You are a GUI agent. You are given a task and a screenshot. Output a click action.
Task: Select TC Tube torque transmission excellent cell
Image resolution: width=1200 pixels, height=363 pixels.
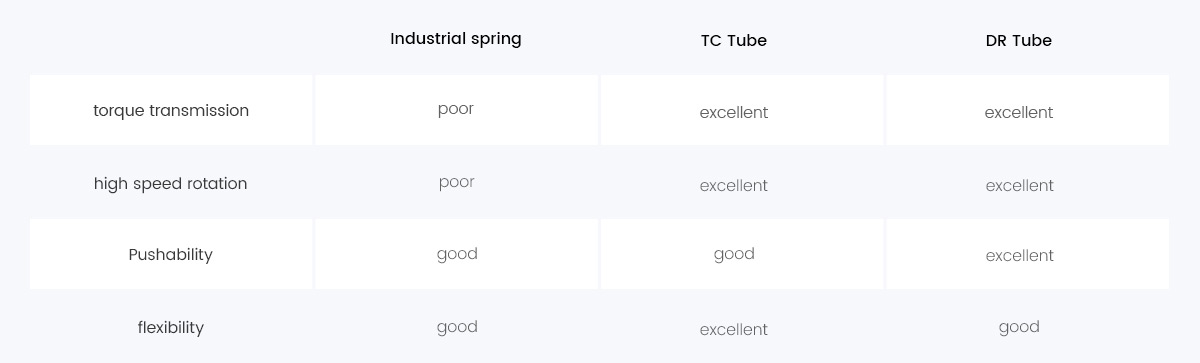pos(741,110)
